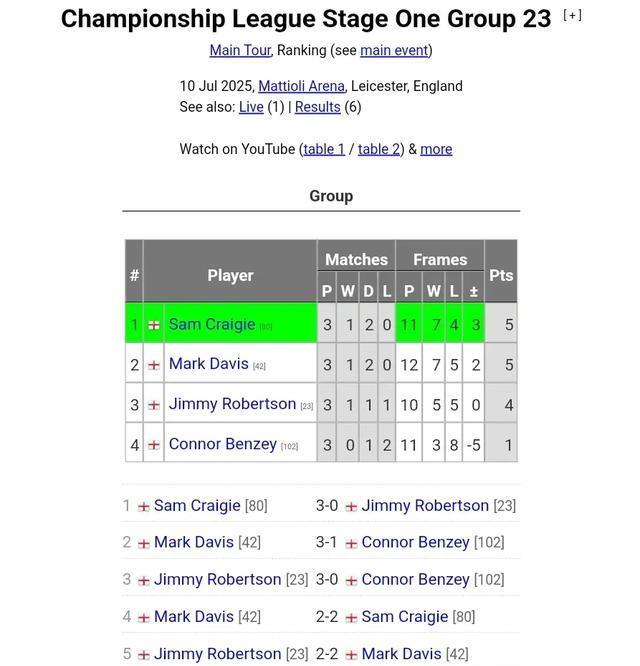The image size is (640, 666).
Task: Expand the [+] toggle beside the page title
Action: point(572,15)
